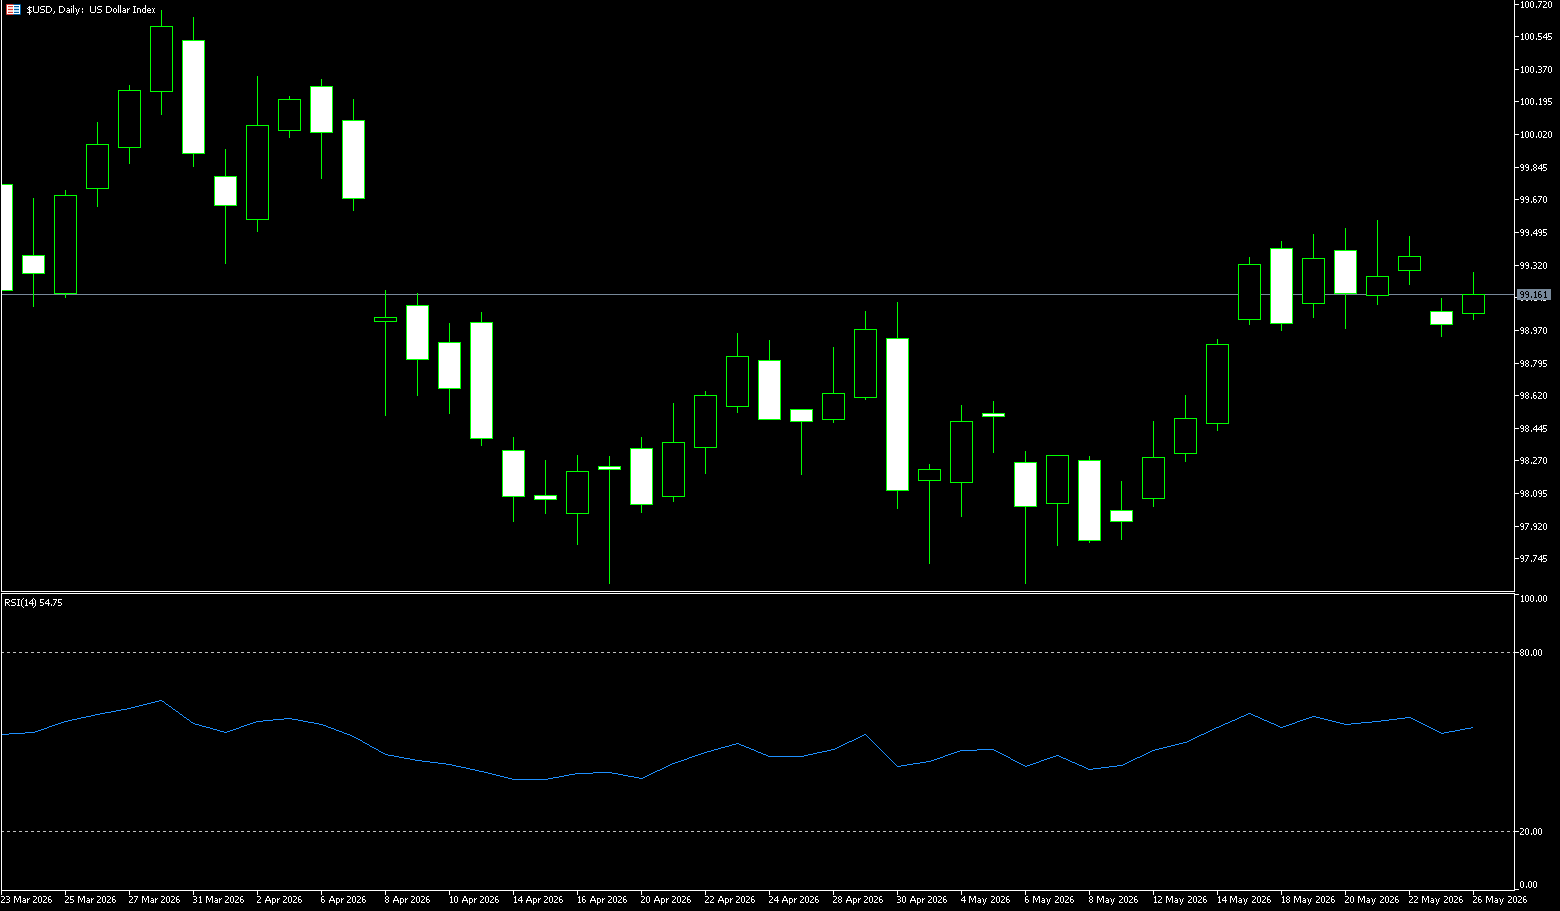Click the 100.00 label on RSI scale
This screenshot has height=911, width=1560.
1531,599
